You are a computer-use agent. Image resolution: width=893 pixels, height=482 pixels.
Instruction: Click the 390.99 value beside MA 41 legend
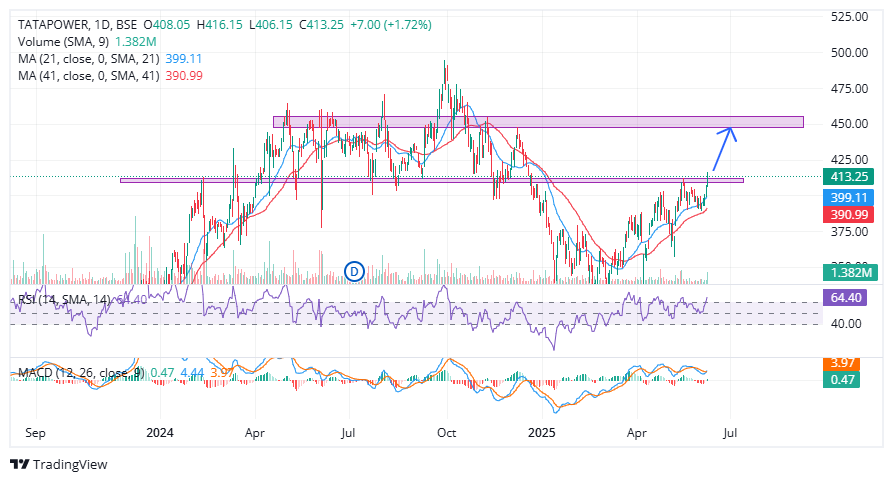coord(184,76)
